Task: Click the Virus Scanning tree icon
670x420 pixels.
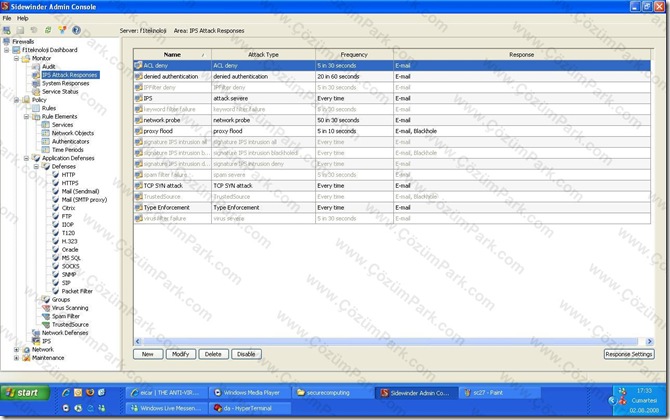Action: 46,308
